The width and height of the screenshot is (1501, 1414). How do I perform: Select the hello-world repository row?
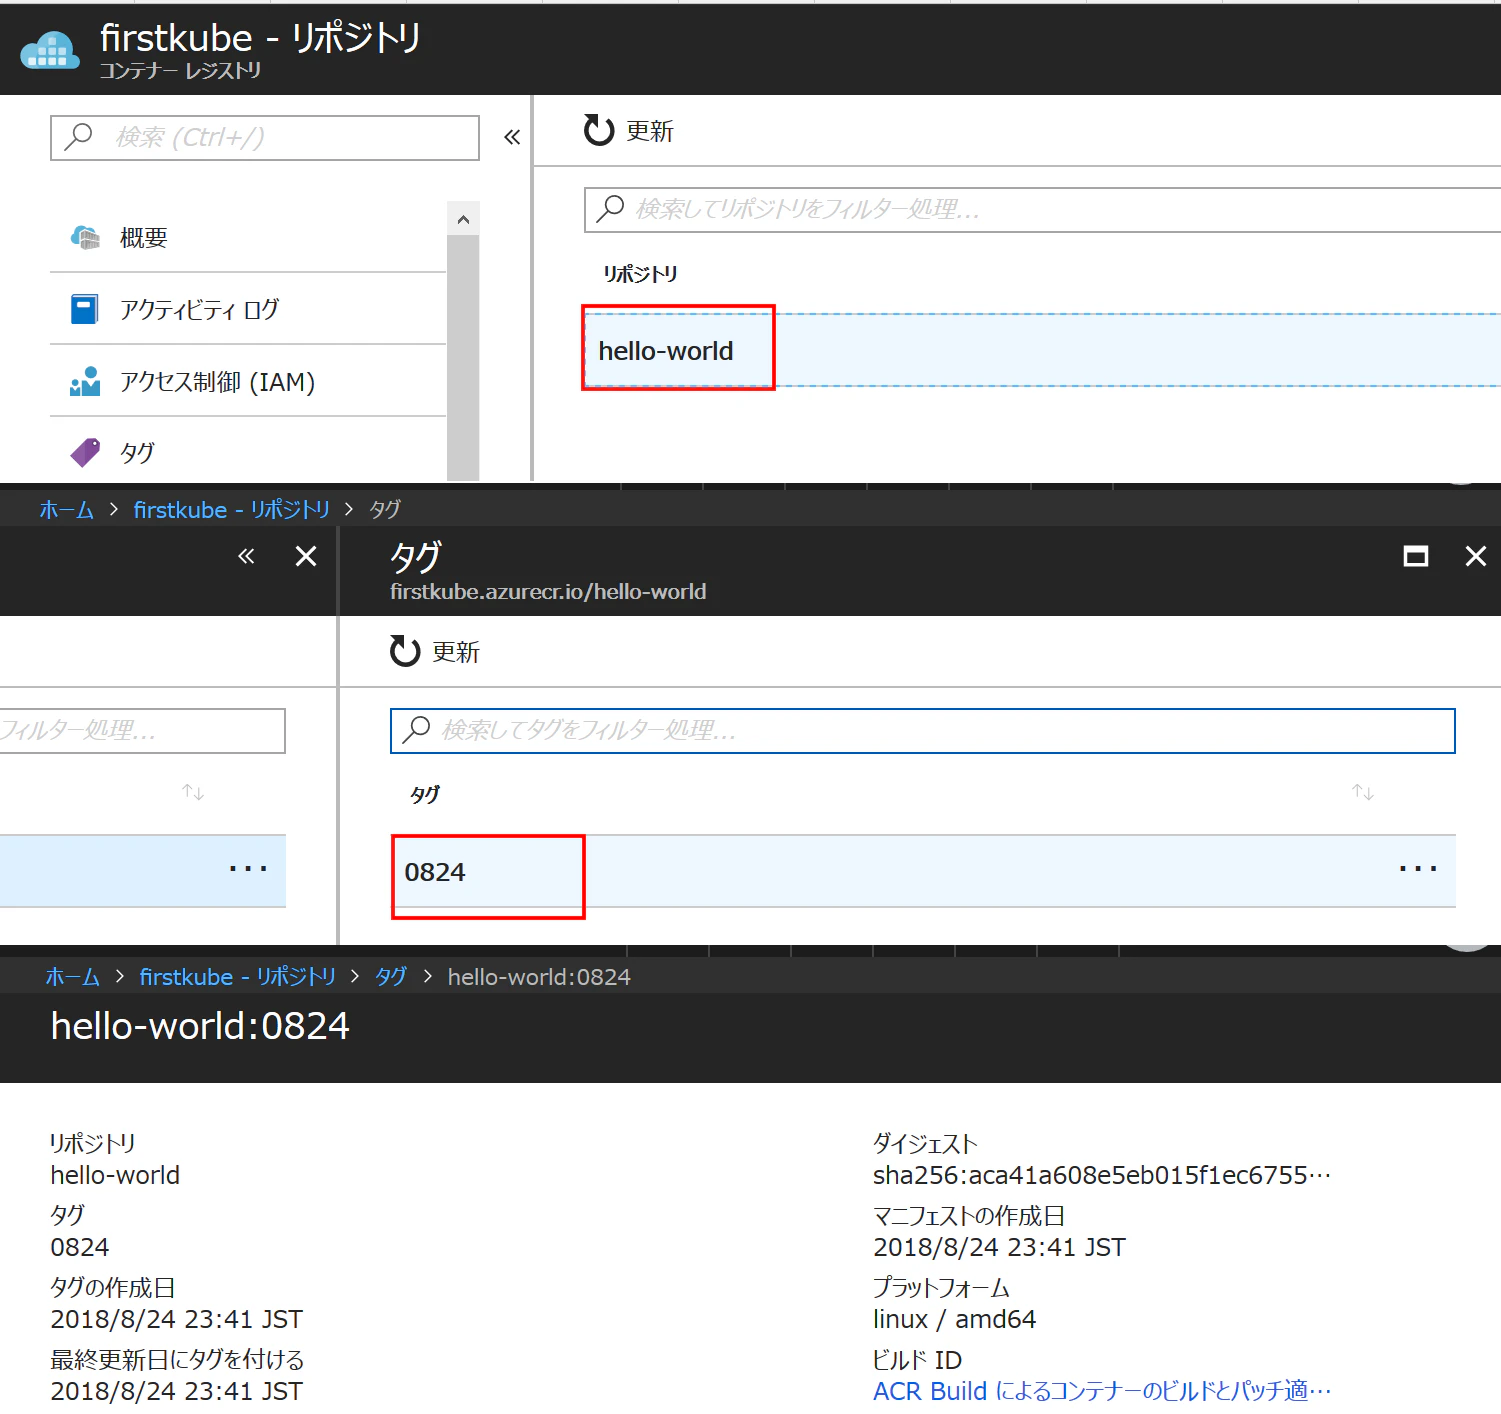pos(1042,350)
